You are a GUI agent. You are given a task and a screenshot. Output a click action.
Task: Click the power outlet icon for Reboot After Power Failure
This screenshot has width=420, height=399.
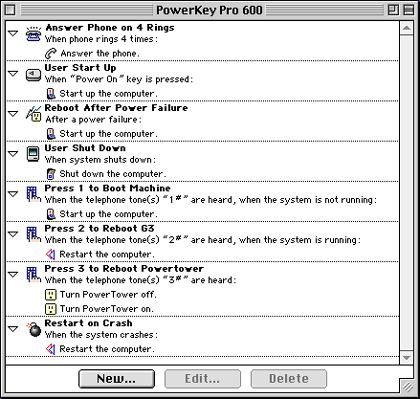point(34,114)
